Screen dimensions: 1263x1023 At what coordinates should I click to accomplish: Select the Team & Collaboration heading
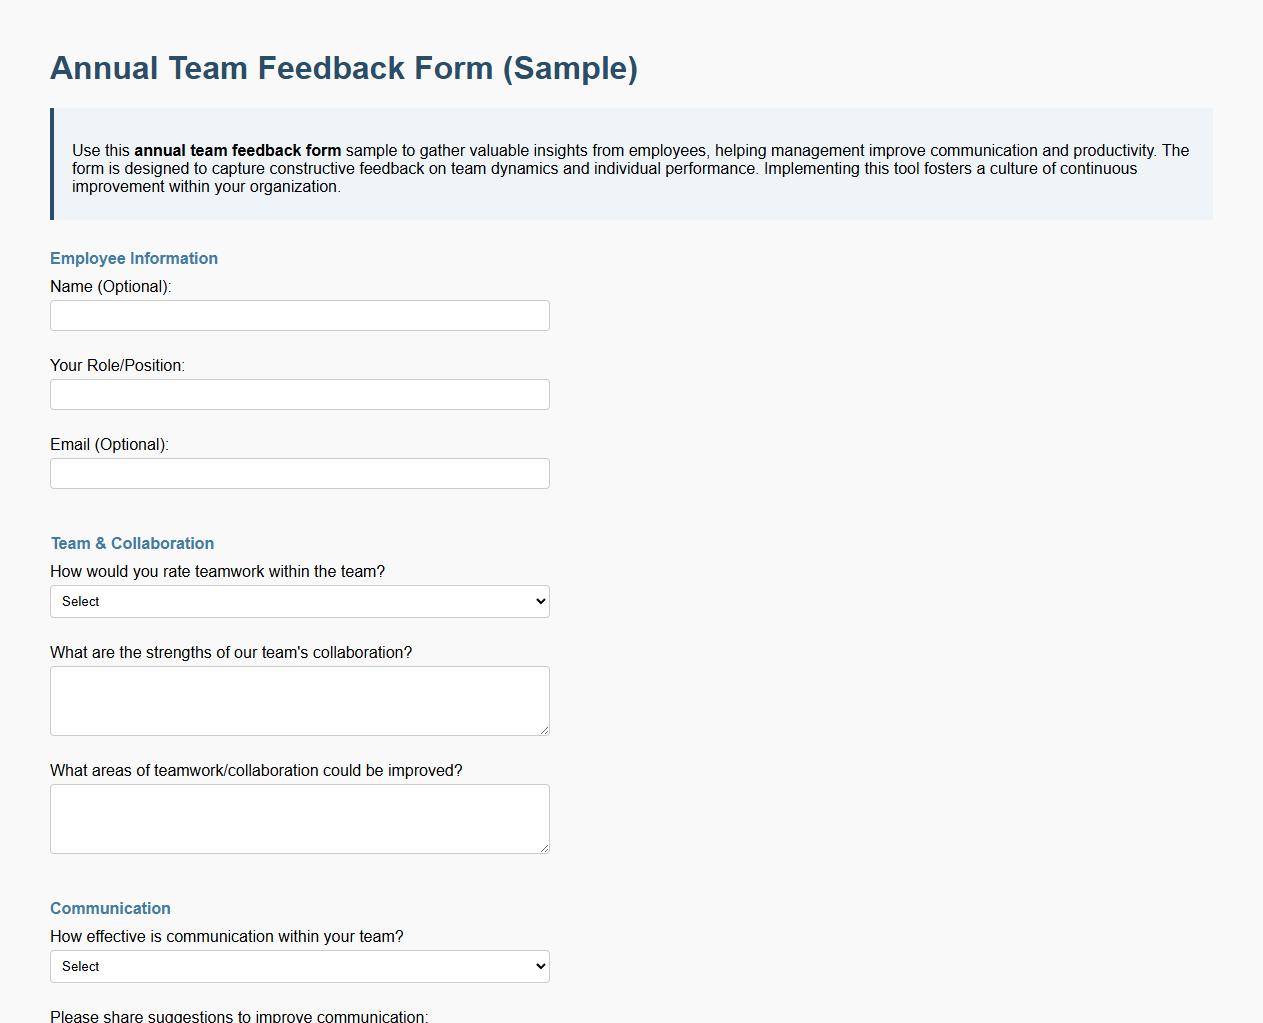131,543
